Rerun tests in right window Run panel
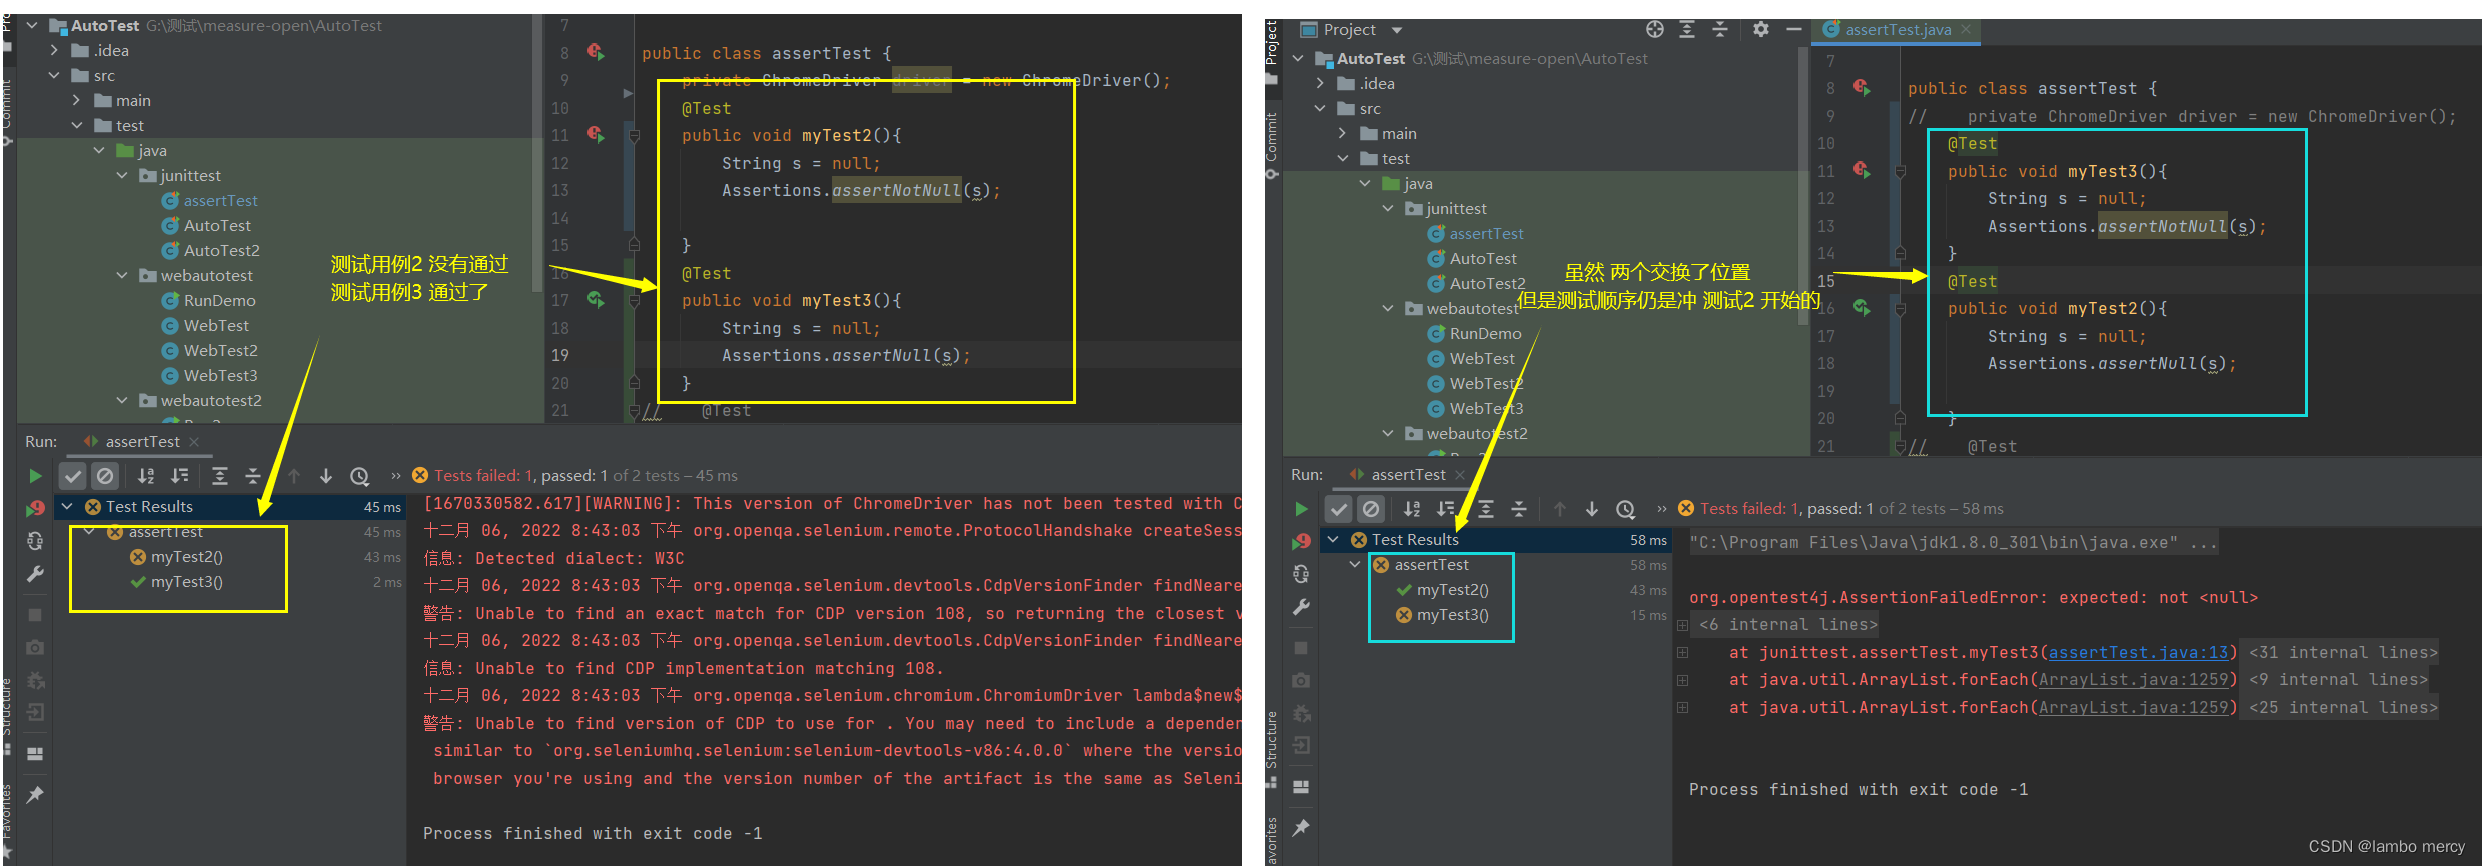 (x=1301, y=509)
